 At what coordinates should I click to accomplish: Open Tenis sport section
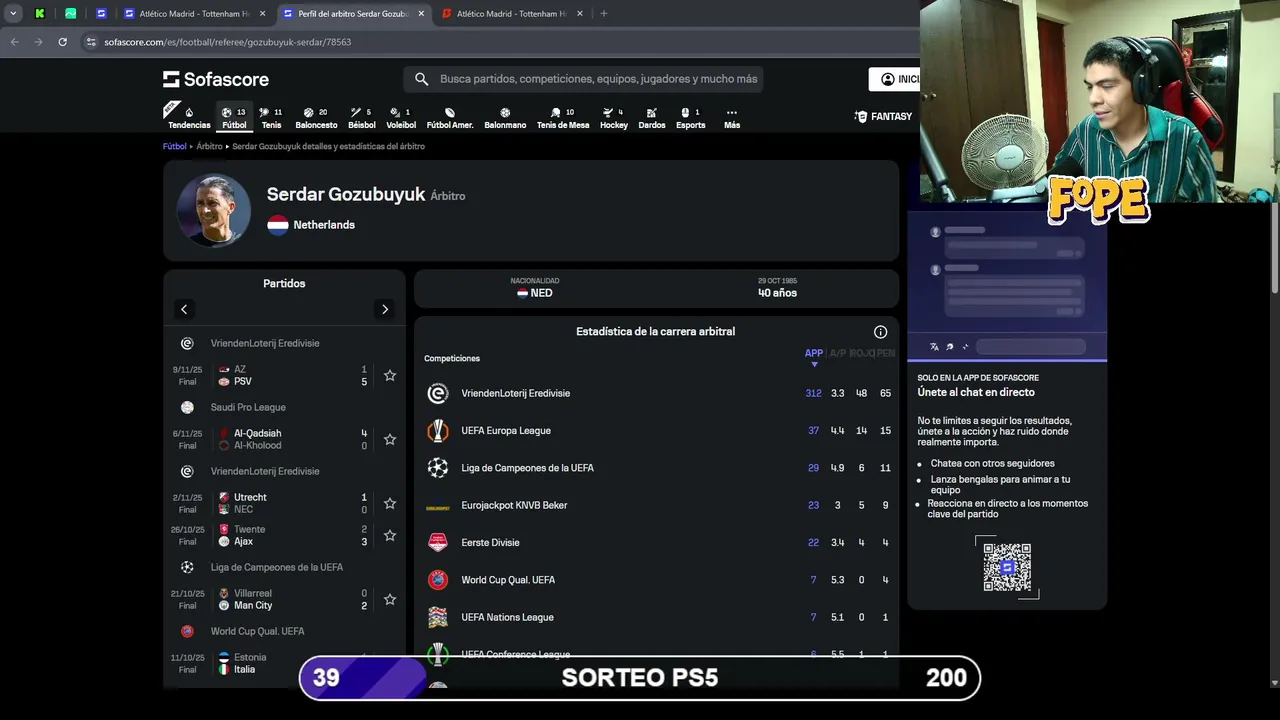(x=271, y=118)
